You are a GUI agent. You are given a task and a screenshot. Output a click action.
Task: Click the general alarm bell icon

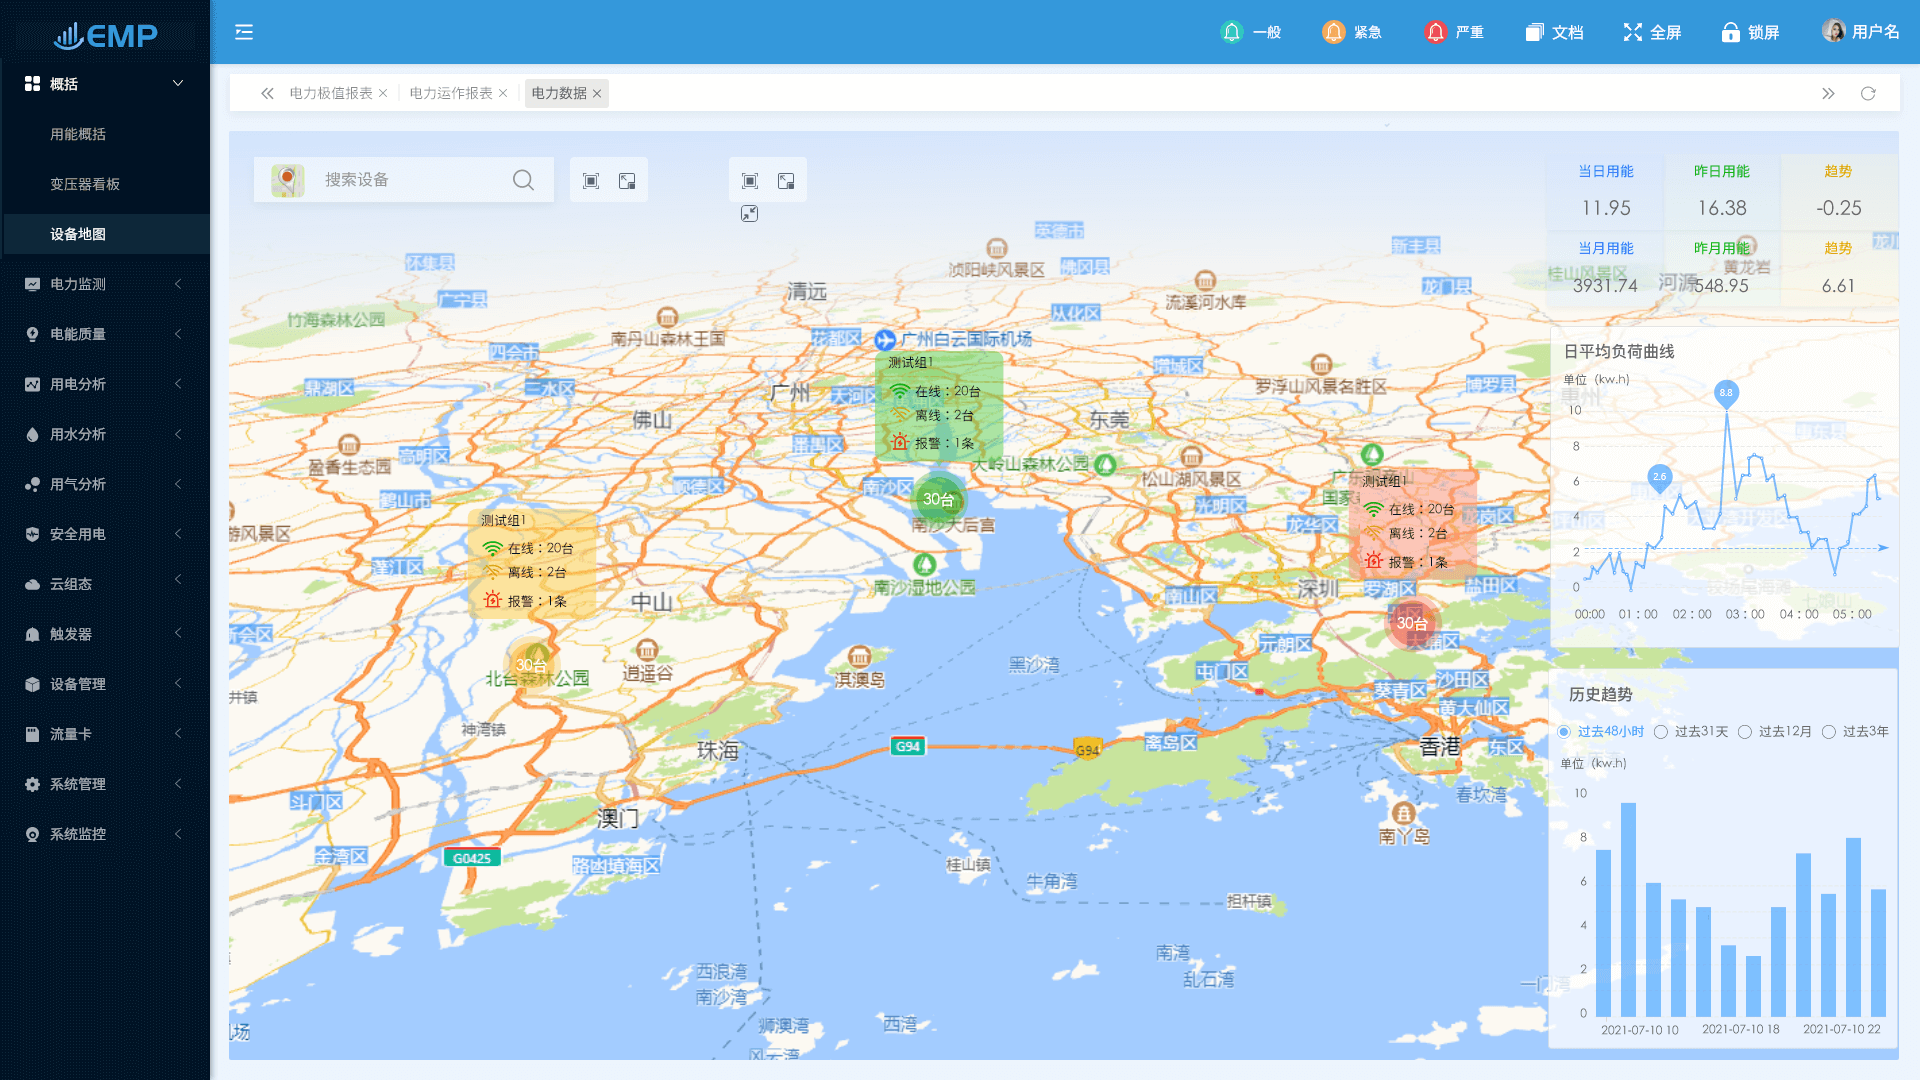tap(1232, 32)
